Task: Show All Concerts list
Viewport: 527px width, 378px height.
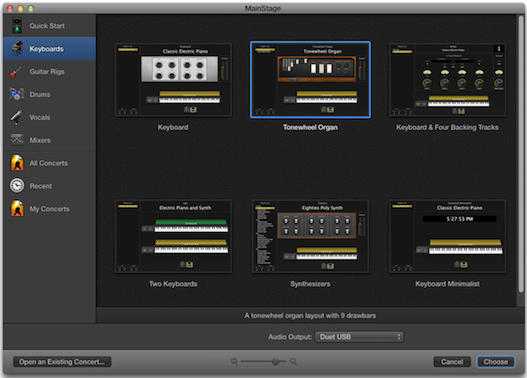Action: (x=49, y=163)
